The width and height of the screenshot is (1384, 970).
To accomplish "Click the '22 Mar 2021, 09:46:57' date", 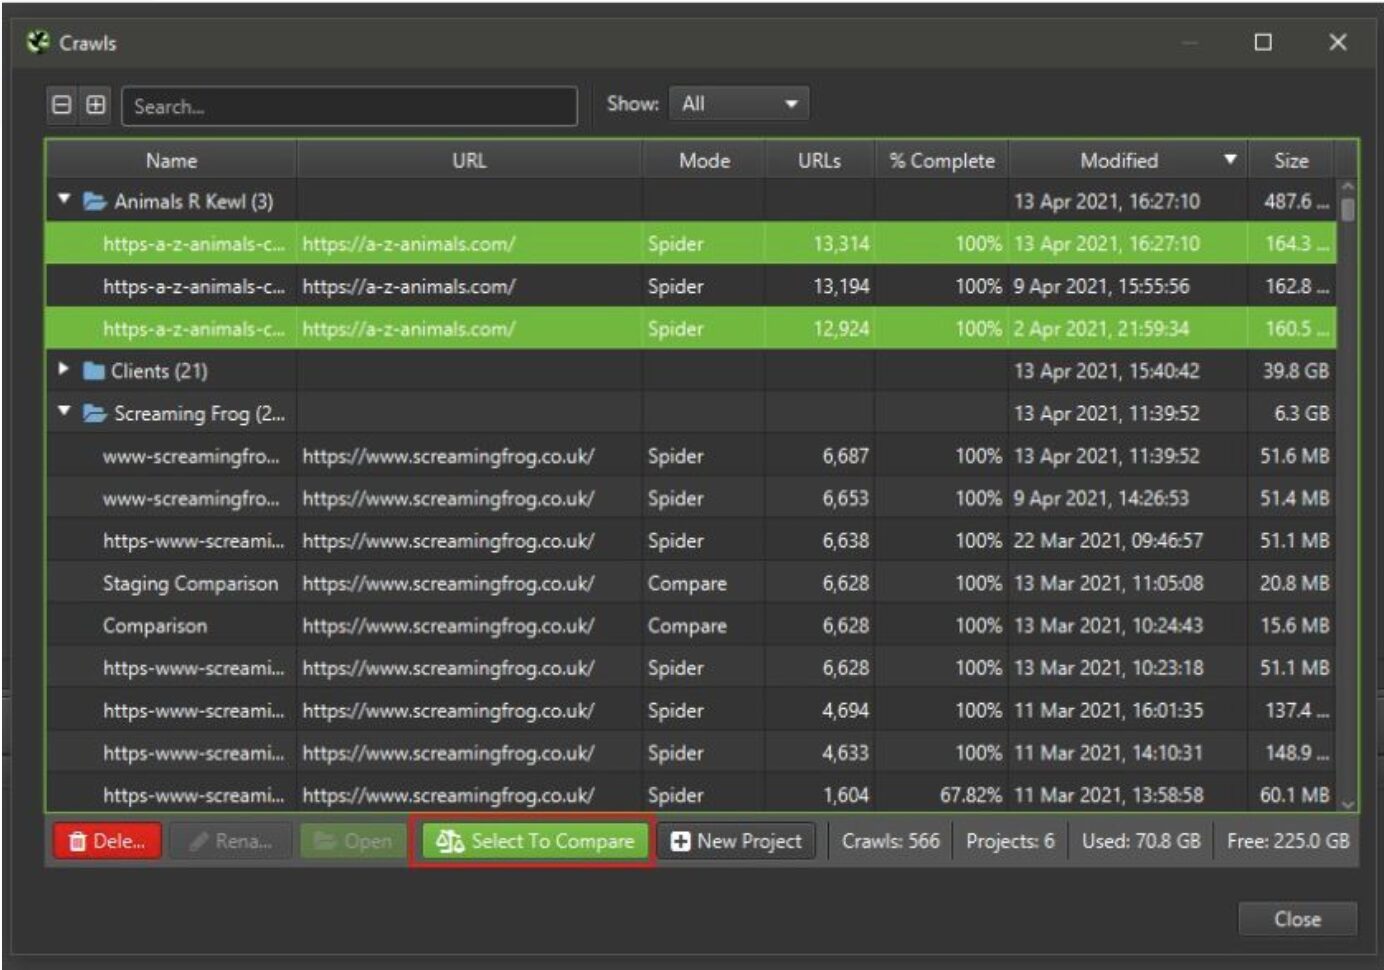I will (1108, 540).
